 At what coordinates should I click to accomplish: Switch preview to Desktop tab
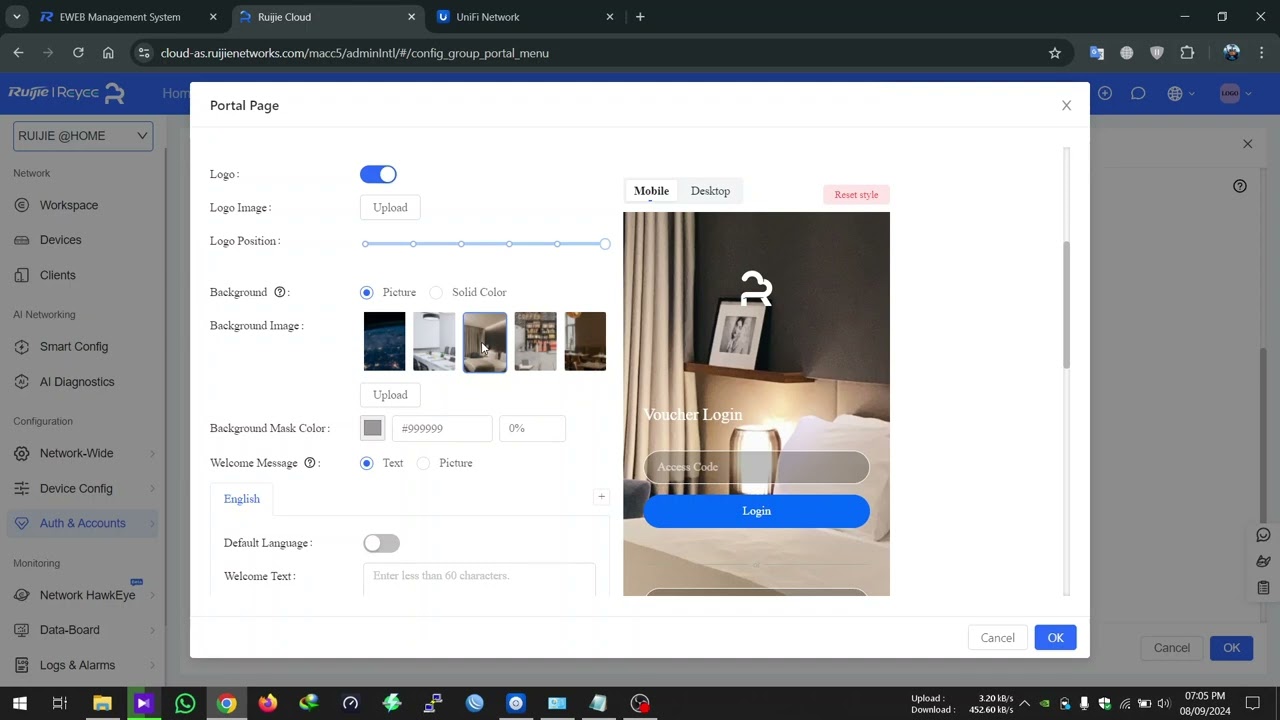point(710,191)
